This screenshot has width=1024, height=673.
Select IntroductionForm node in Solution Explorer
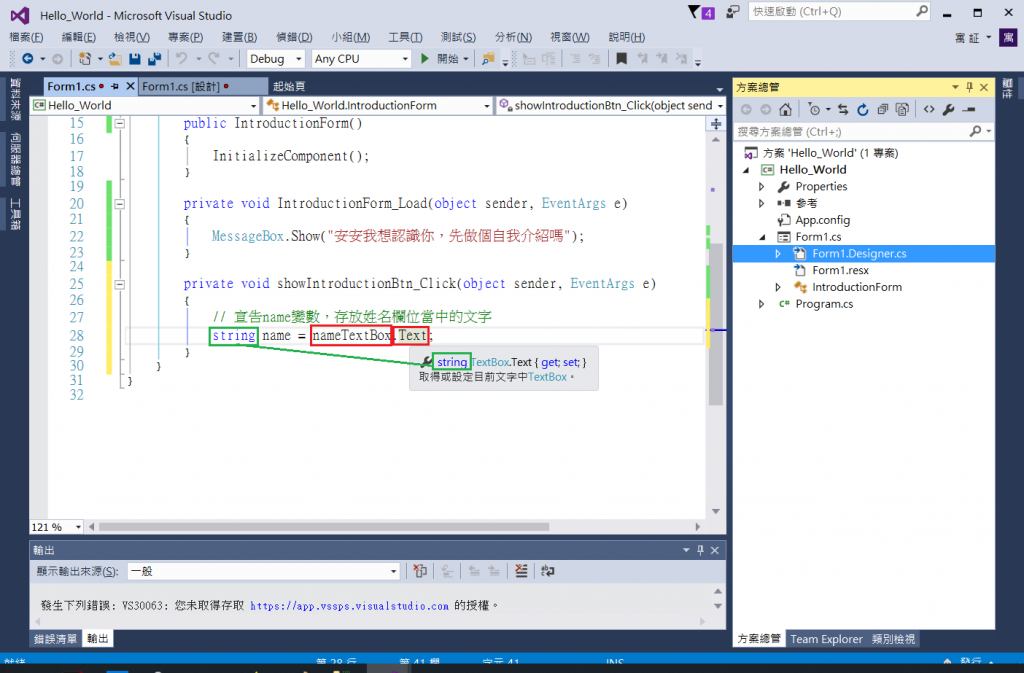tap(857, 287)
